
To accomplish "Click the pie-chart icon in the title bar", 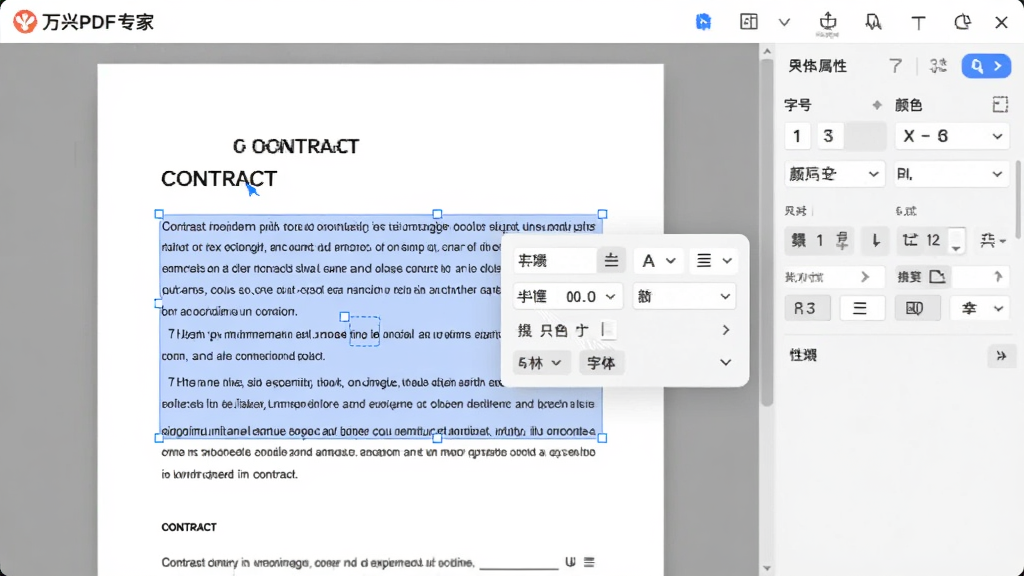I will 962,22.
